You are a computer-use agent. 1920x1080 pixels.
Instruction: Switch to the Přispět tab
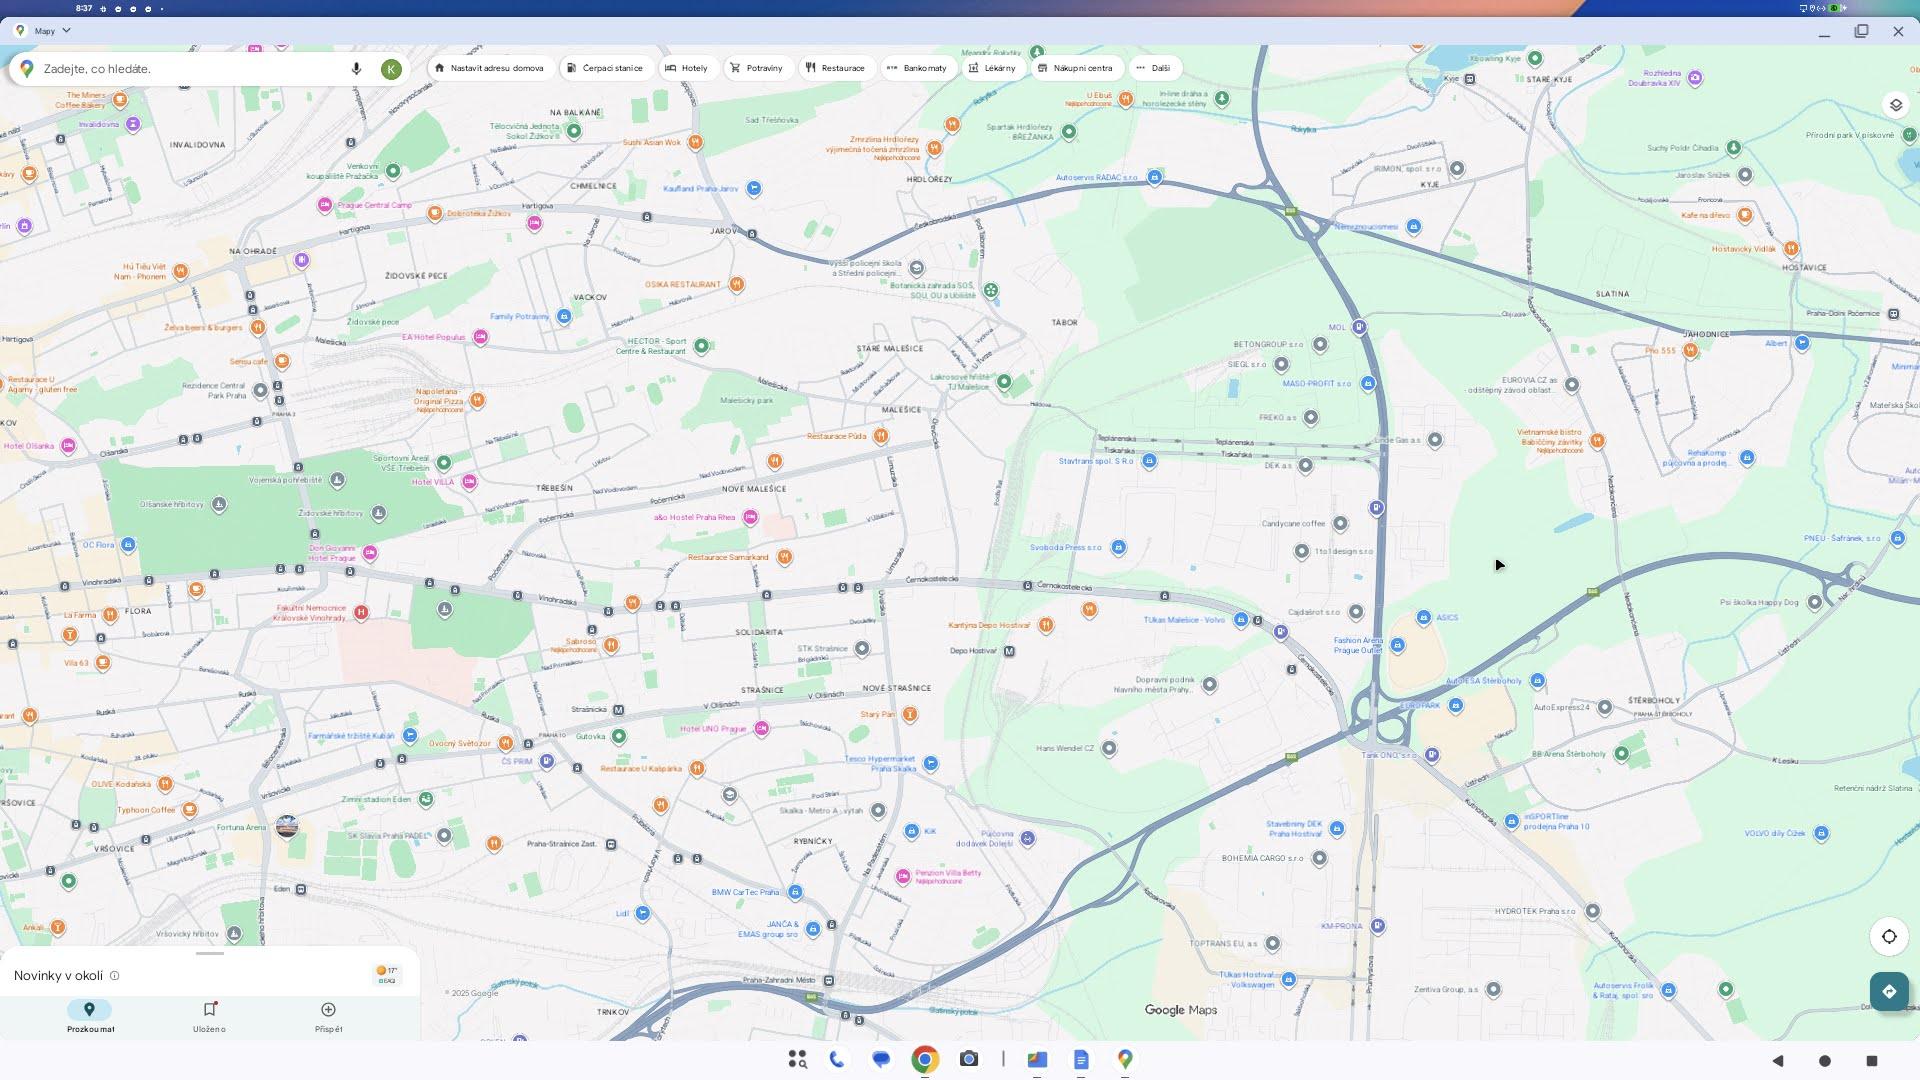coord(328,1017)
